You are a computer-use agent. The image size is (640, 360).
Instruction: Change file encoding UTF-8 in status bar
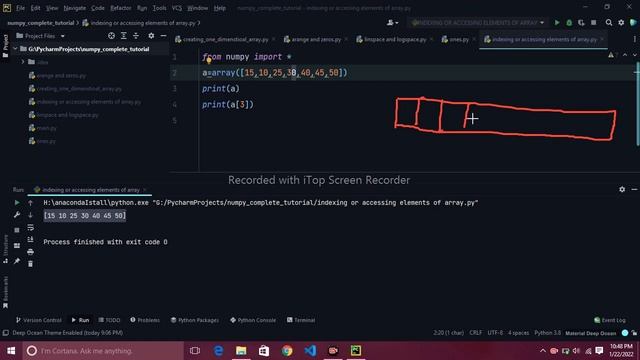pyautogui.click(x=495, y=333)
